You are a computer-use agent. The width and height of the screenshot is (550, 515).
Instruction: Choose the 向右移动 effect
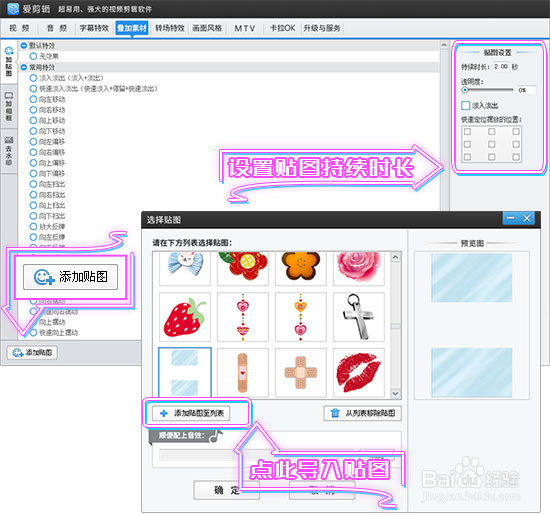(33, 110)
